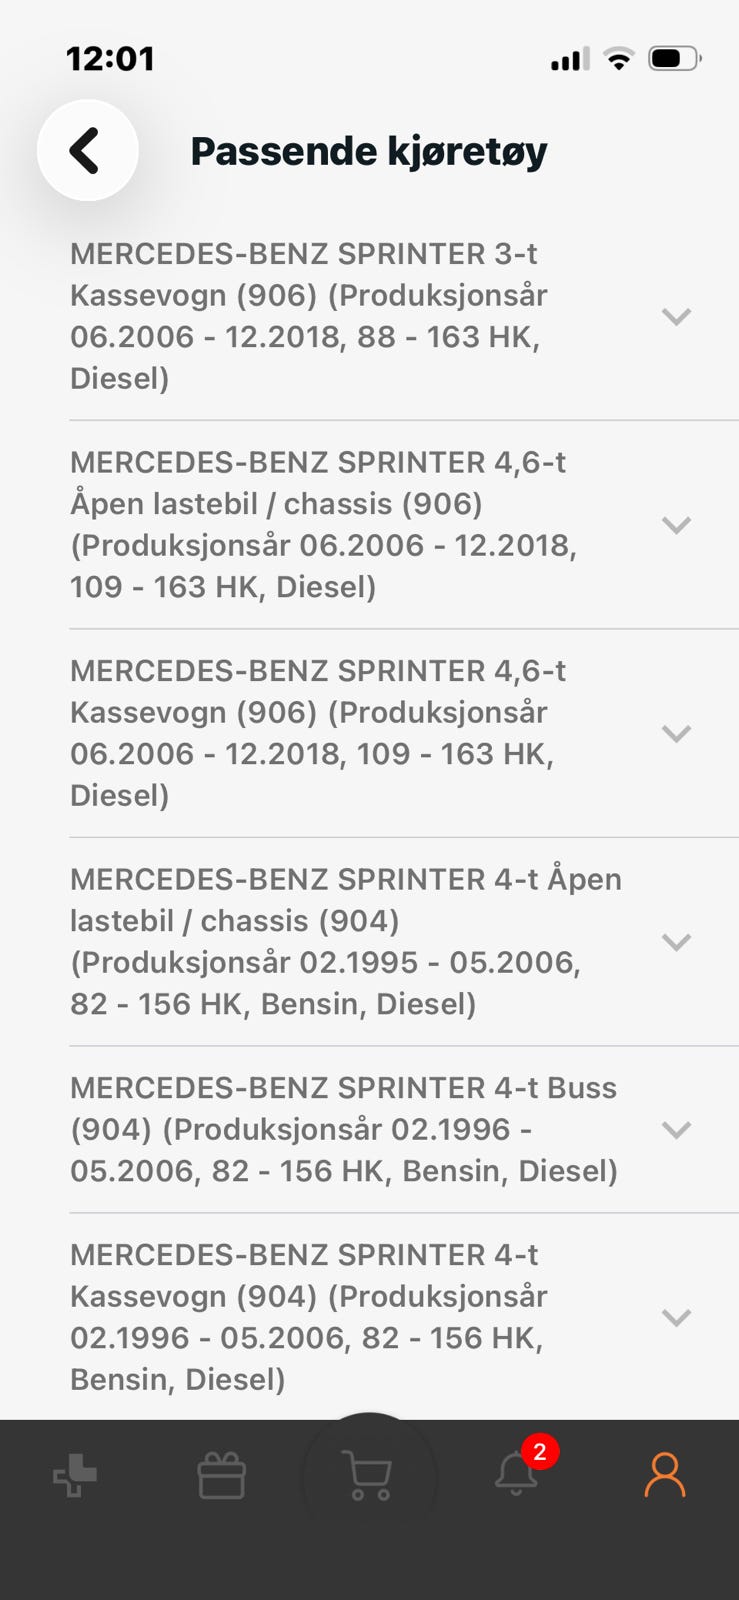Tap the Passende kjøretøy page title
The image size is (739, 1600).
(x=369, y=151)
